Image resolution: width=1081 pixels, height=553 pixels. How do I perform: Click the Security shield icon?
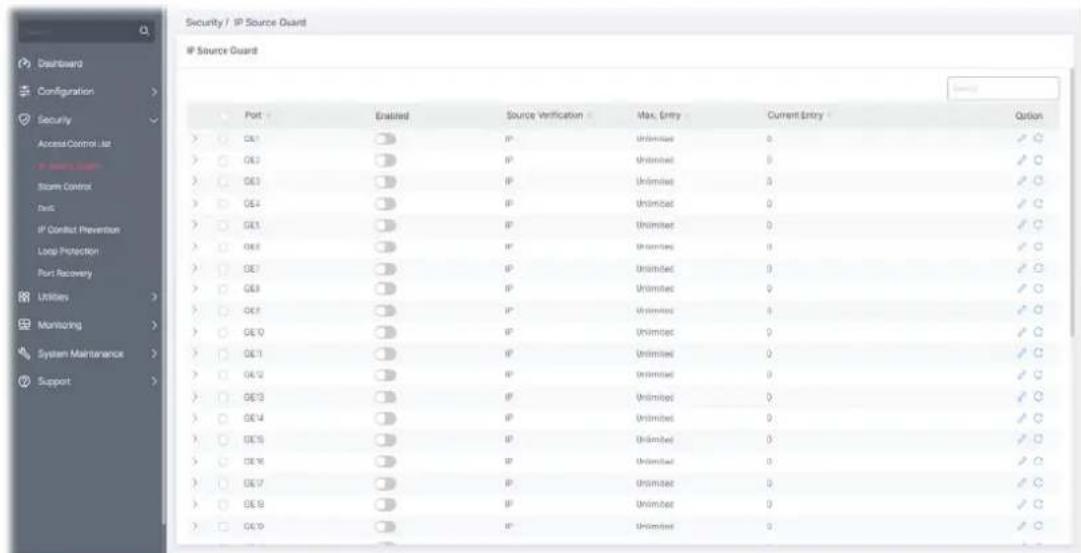tap(24, 119)
